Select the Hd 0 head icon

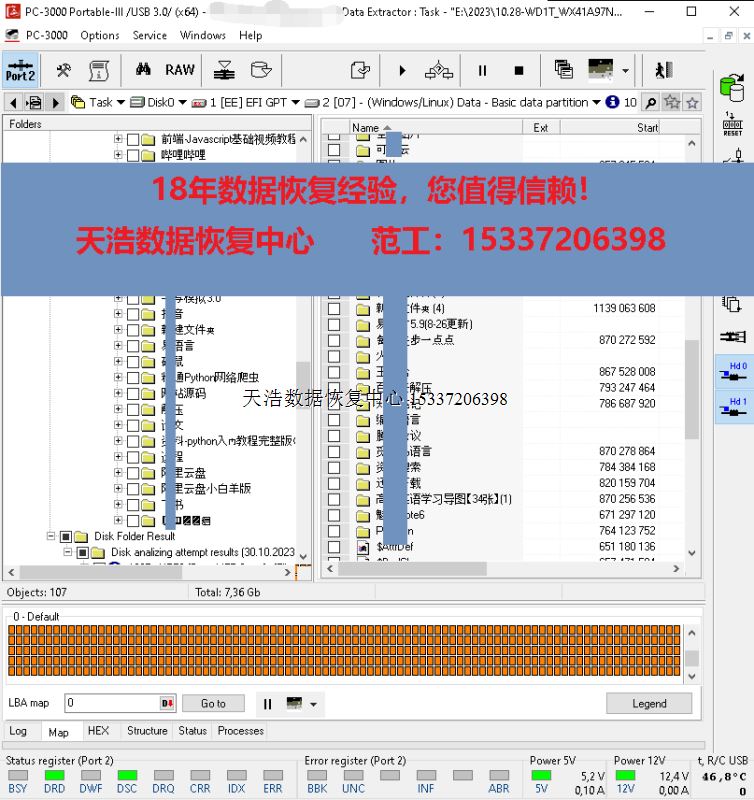point(733,372)
